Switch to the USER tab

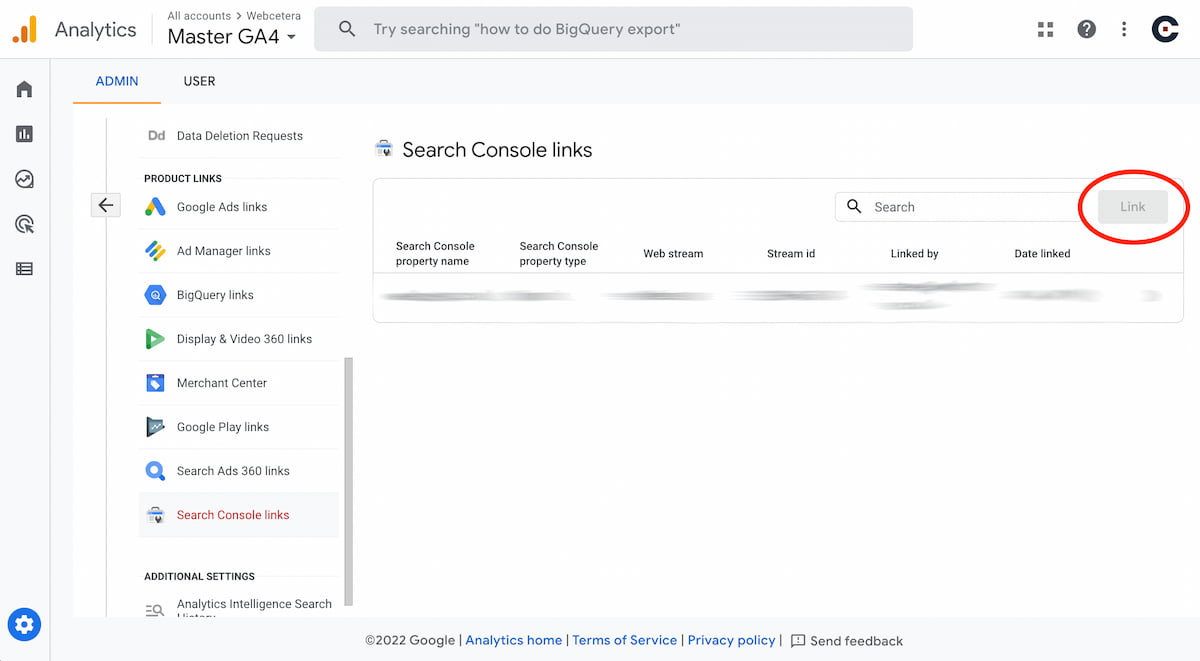199,81
